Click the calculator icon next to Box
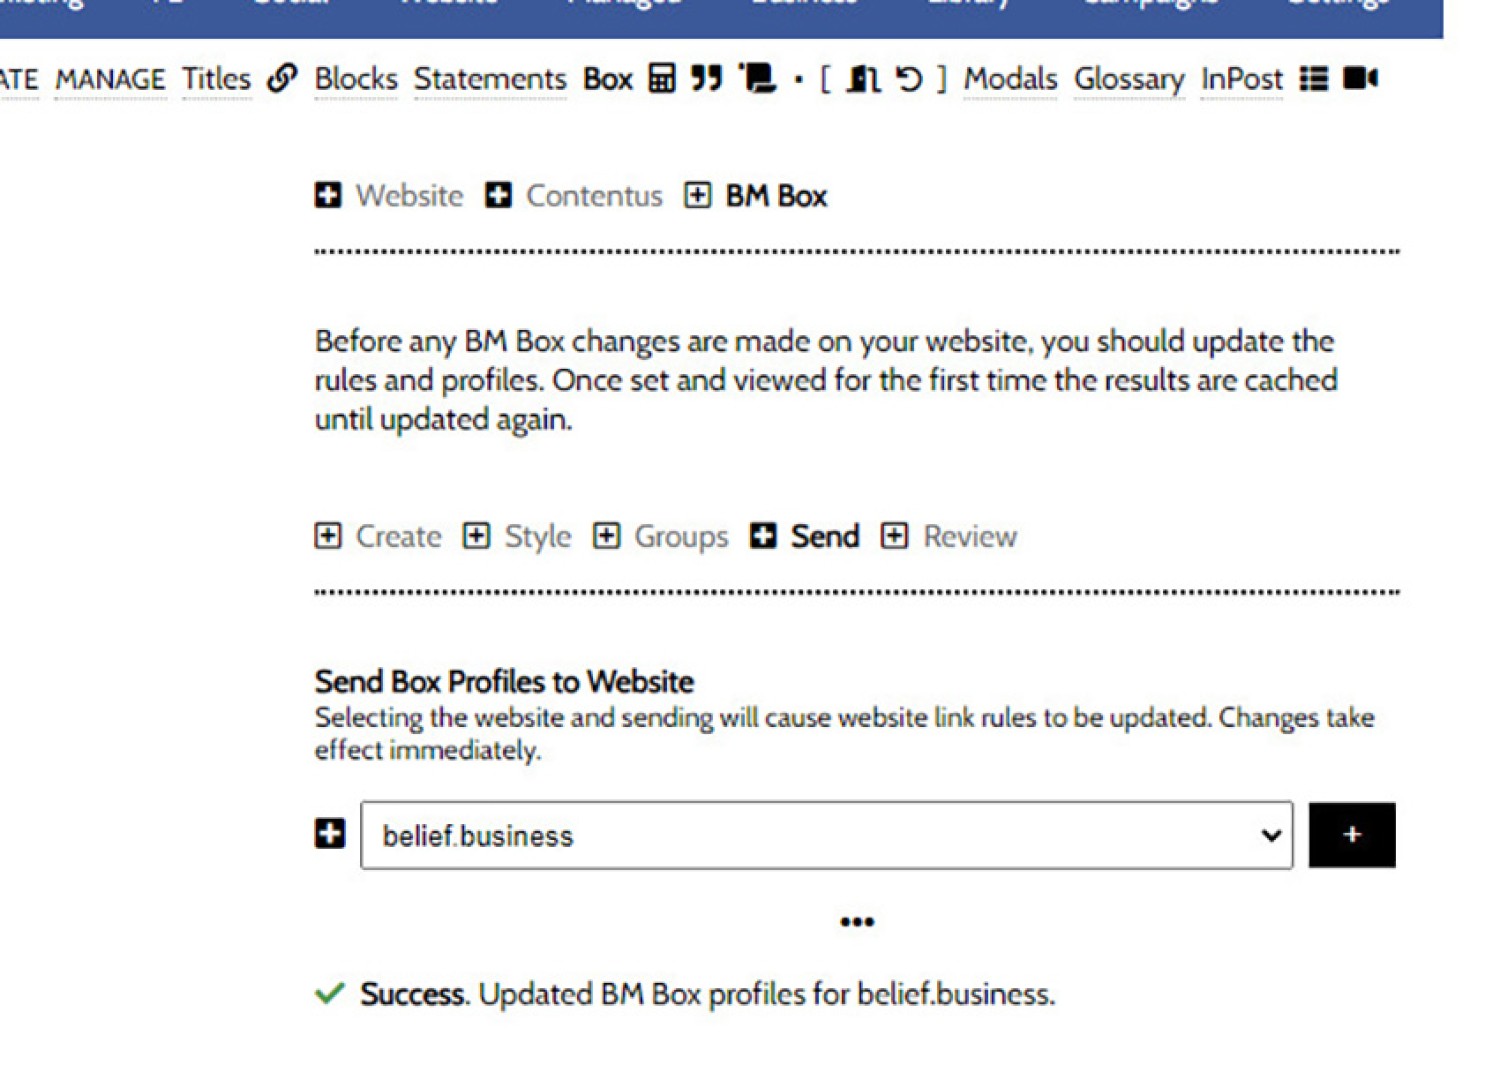The width and height of the screenshot is (1500, 1087). click(662, 78)
